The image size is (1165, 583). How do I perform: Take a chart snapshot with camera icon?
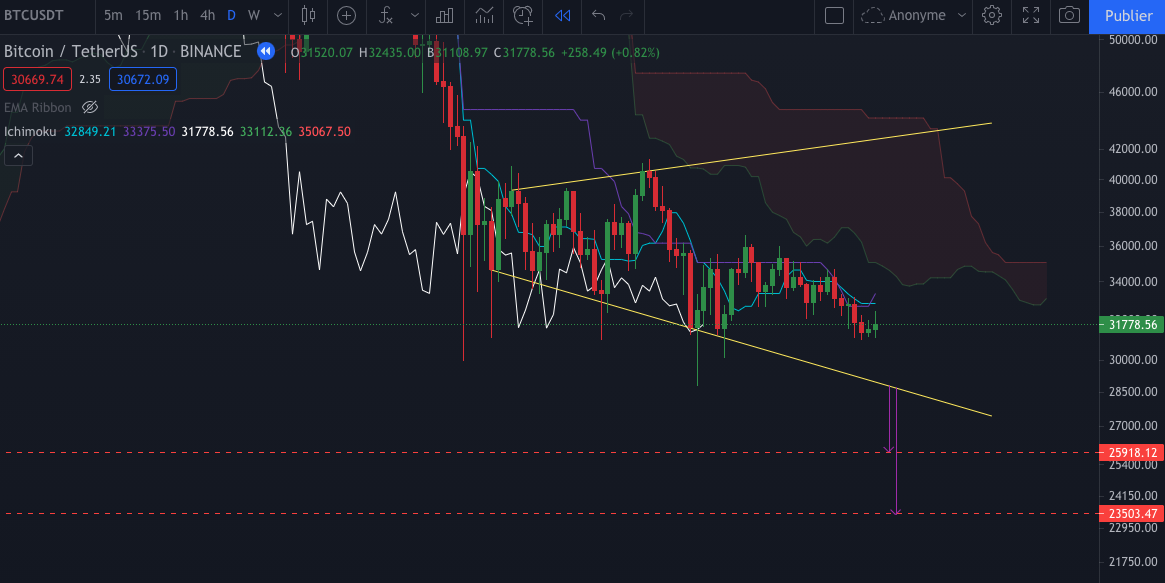pos(1067,16)
